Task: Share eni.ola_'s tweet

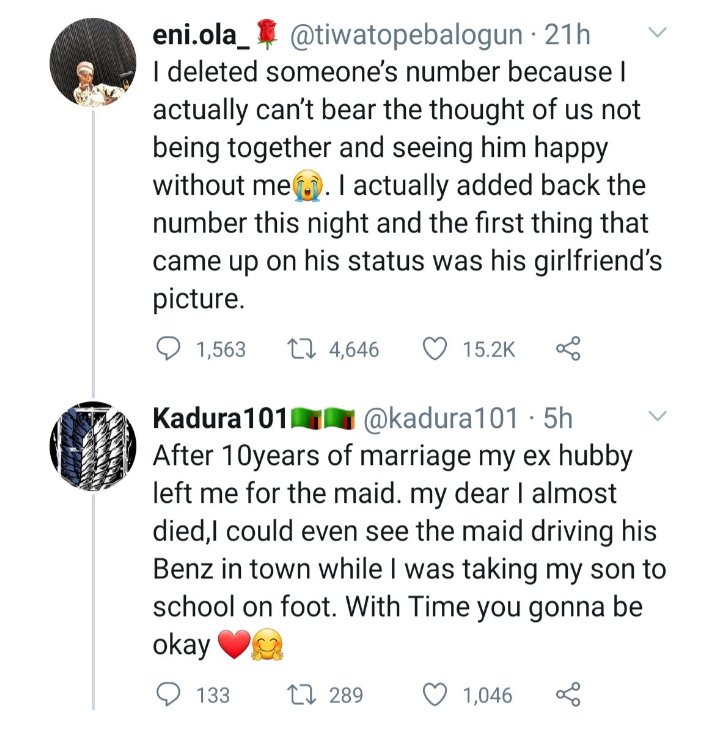Action: [567, 349]
